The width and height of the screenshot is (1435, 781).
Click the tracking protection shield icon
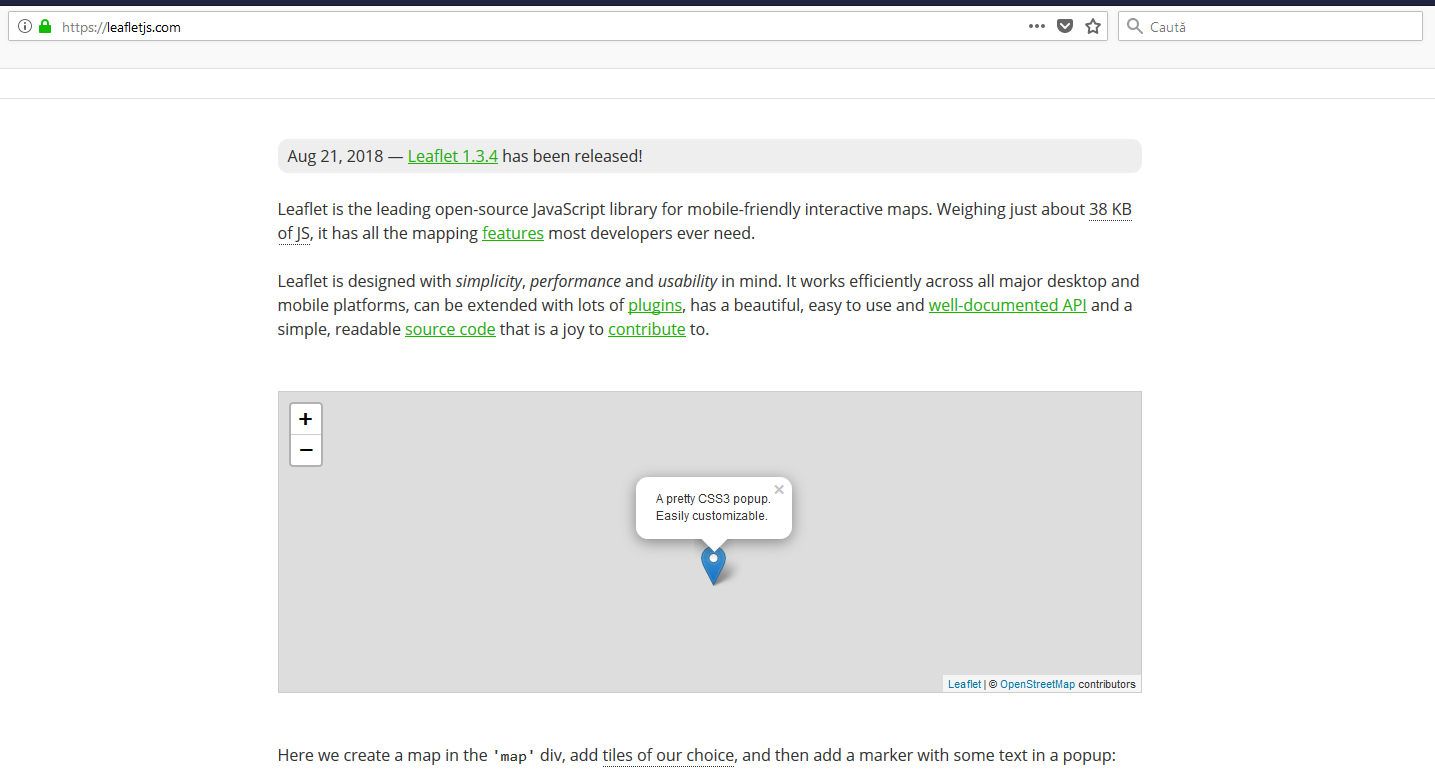(1064, 26)
